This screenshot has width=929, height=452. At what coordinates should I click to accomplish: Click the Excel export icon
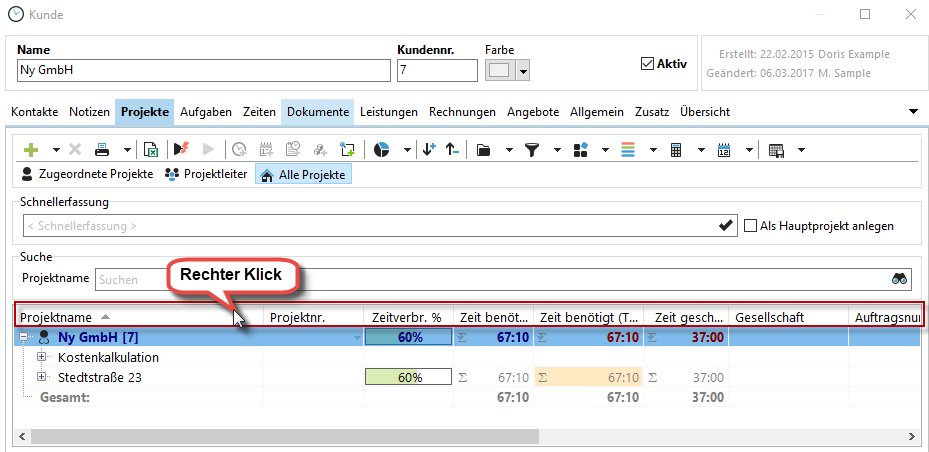pyautogui.click(x=151, y=150)
